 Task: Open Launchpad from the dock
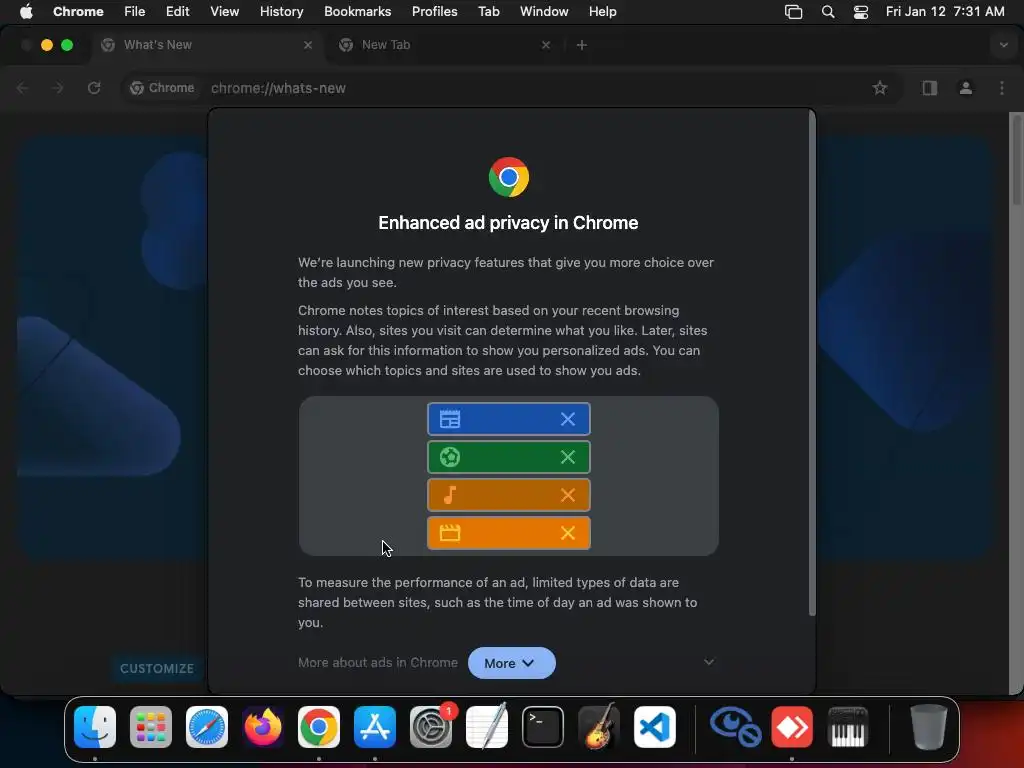point(151,727)
